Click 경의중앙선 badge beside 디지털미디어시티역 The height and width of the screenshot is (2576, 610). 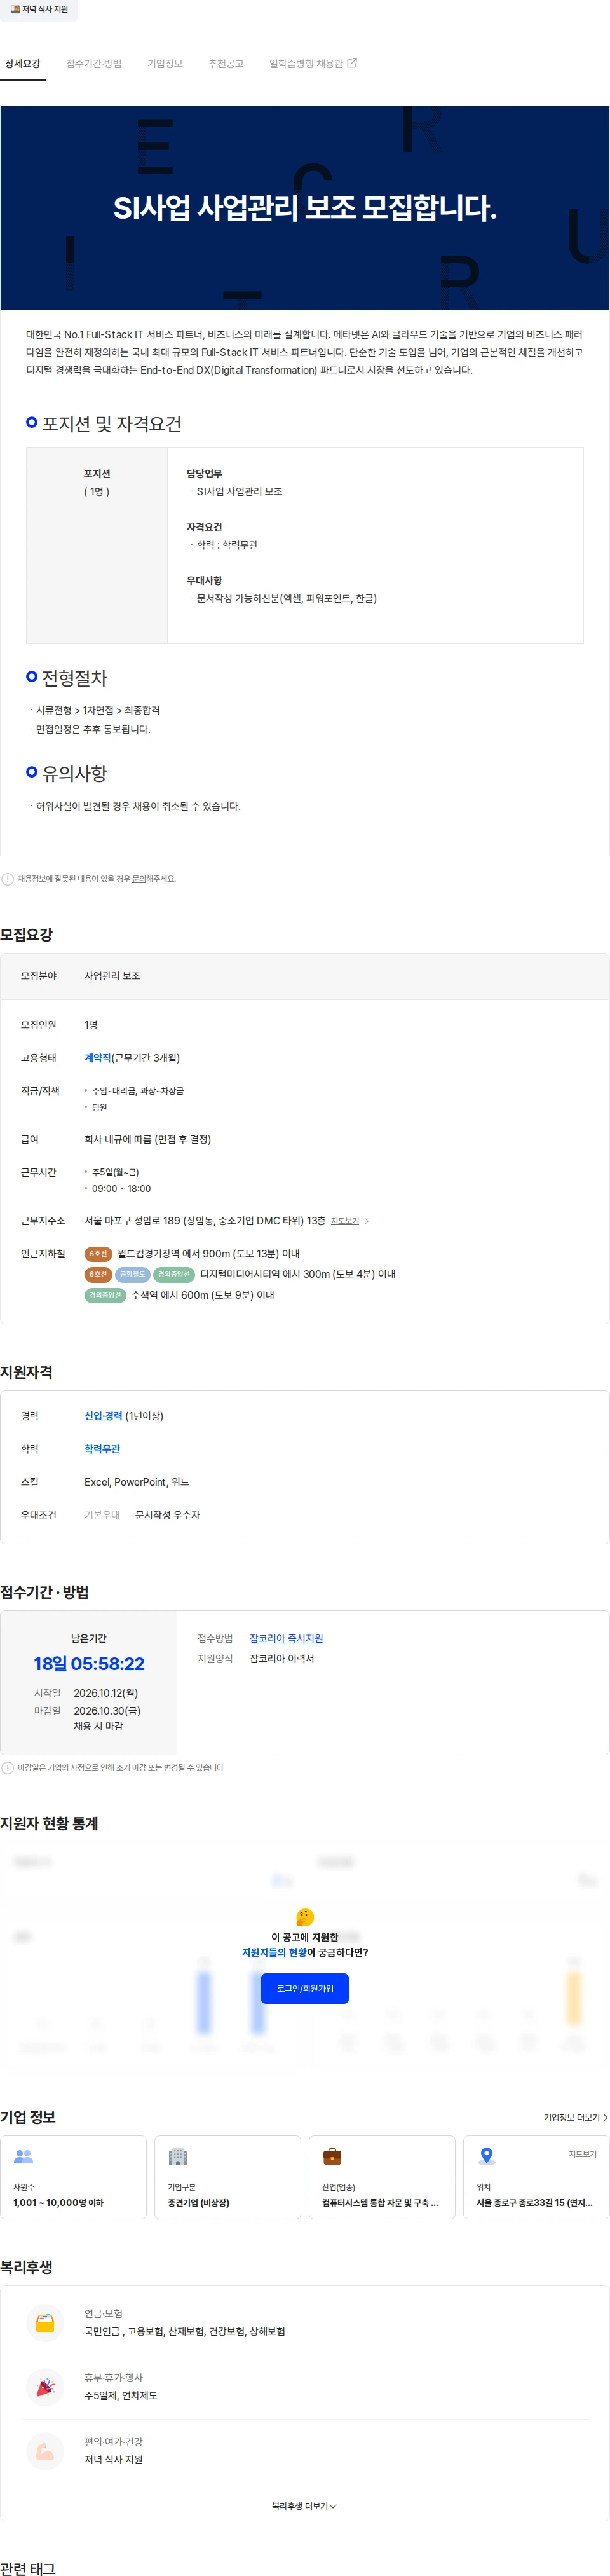point(174,1274)
